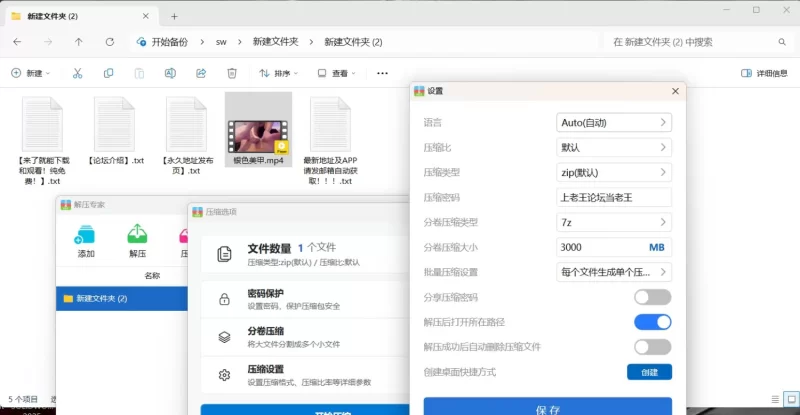The width and height of the screenshot is (800, 415).
Task: Close the 新建文件夹 (2) tab
Action: coord(145,16)
